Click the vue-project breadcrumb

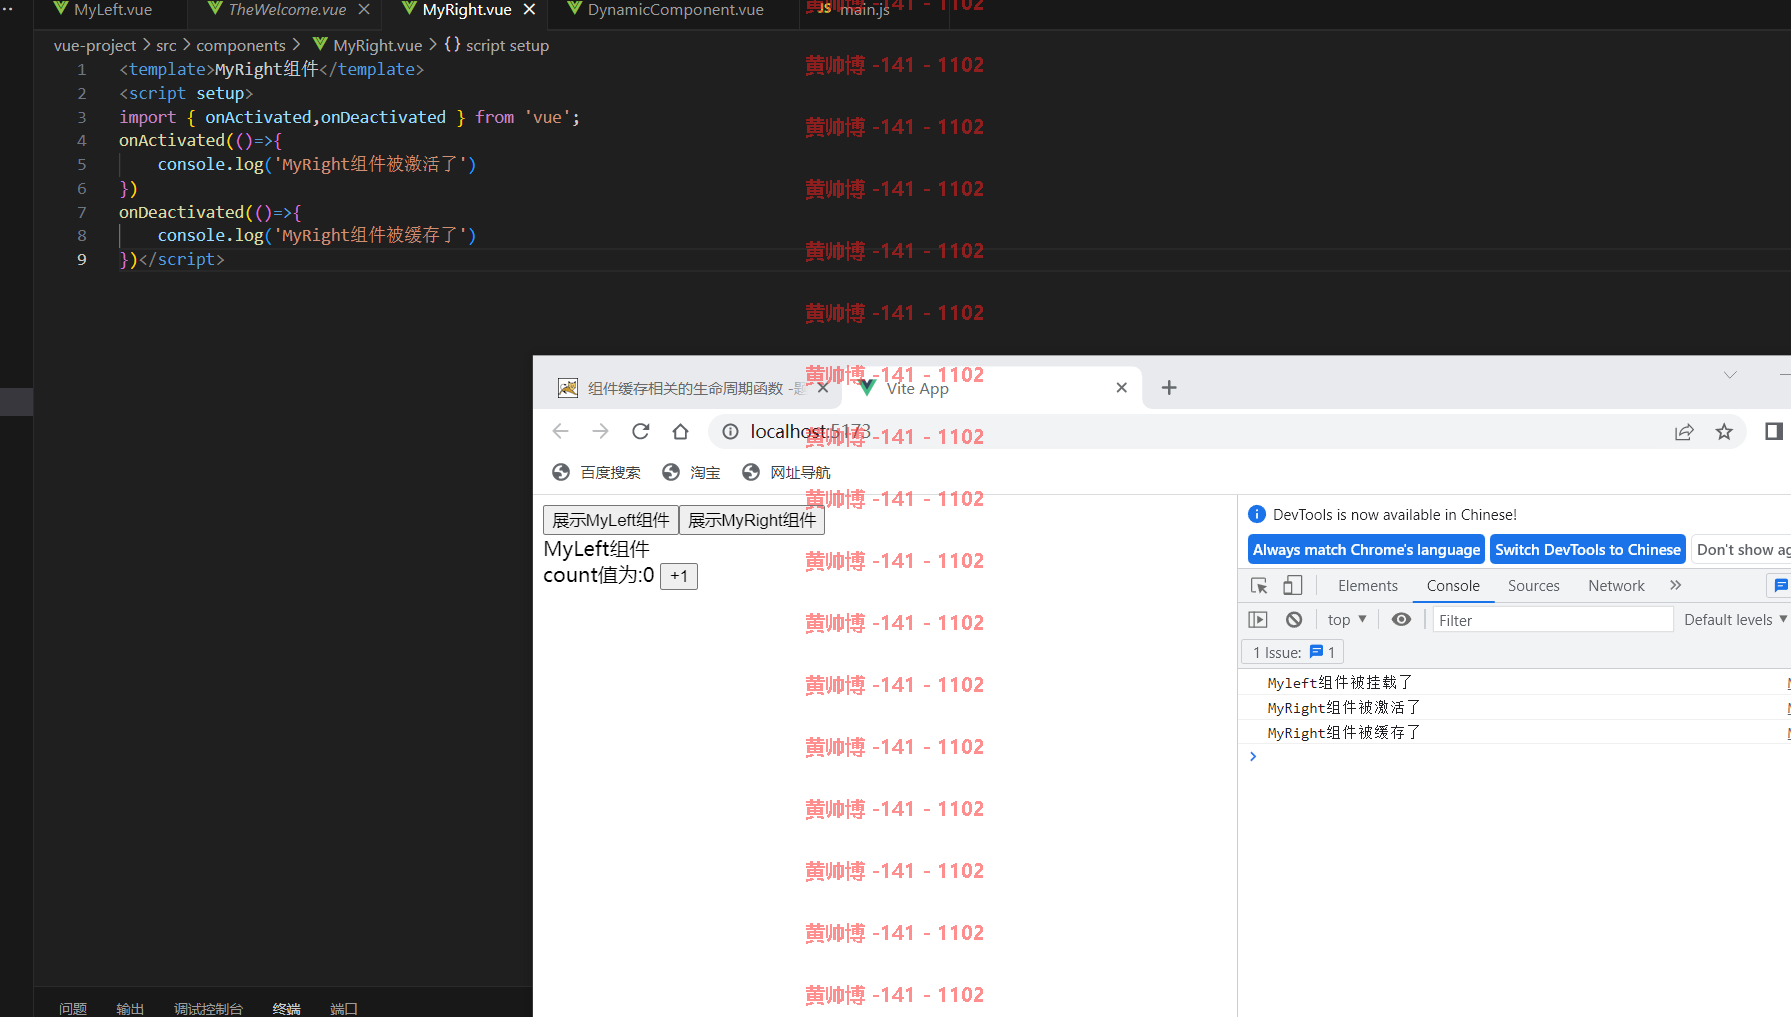pos(95,45)
